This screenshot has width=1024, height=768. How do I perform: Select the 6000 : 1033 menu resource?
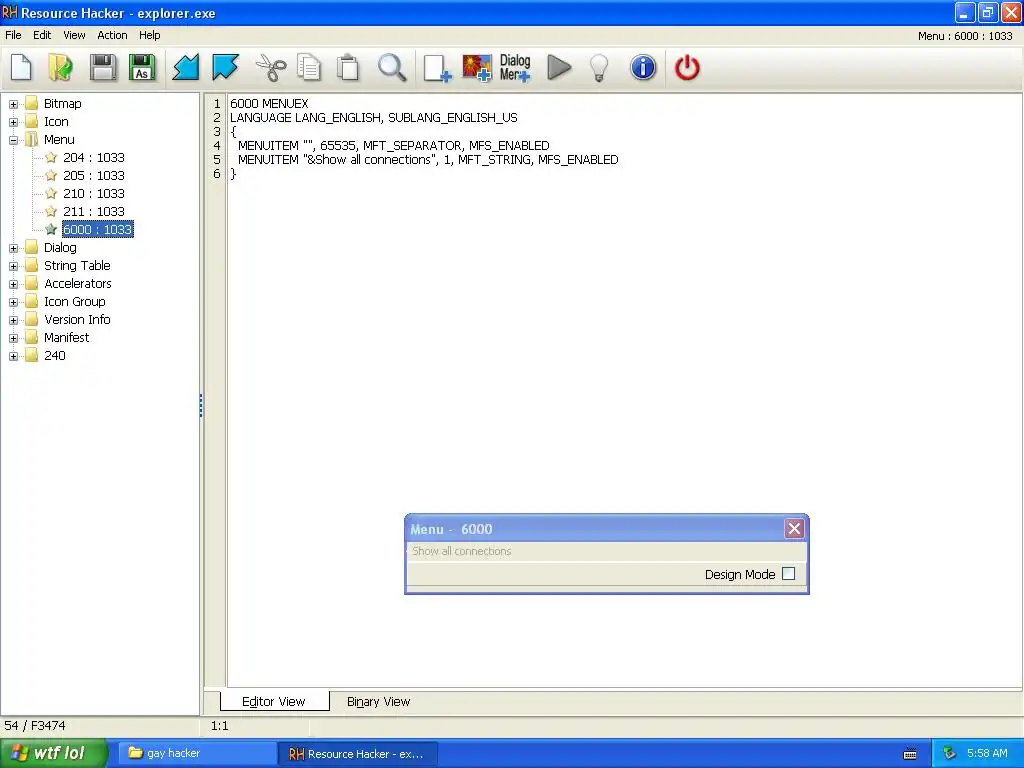point(97,229)
